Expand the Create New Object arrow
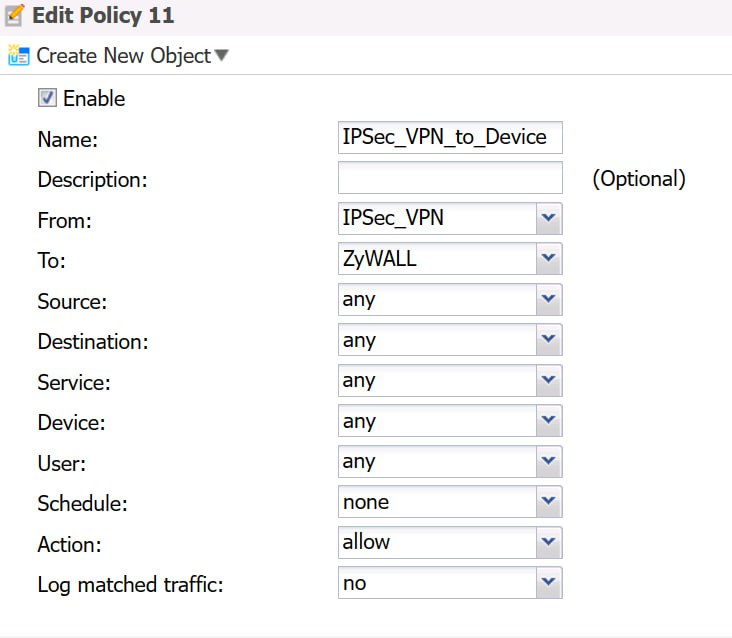The height and width of the screenshot is (638, 732). (221, 56)
